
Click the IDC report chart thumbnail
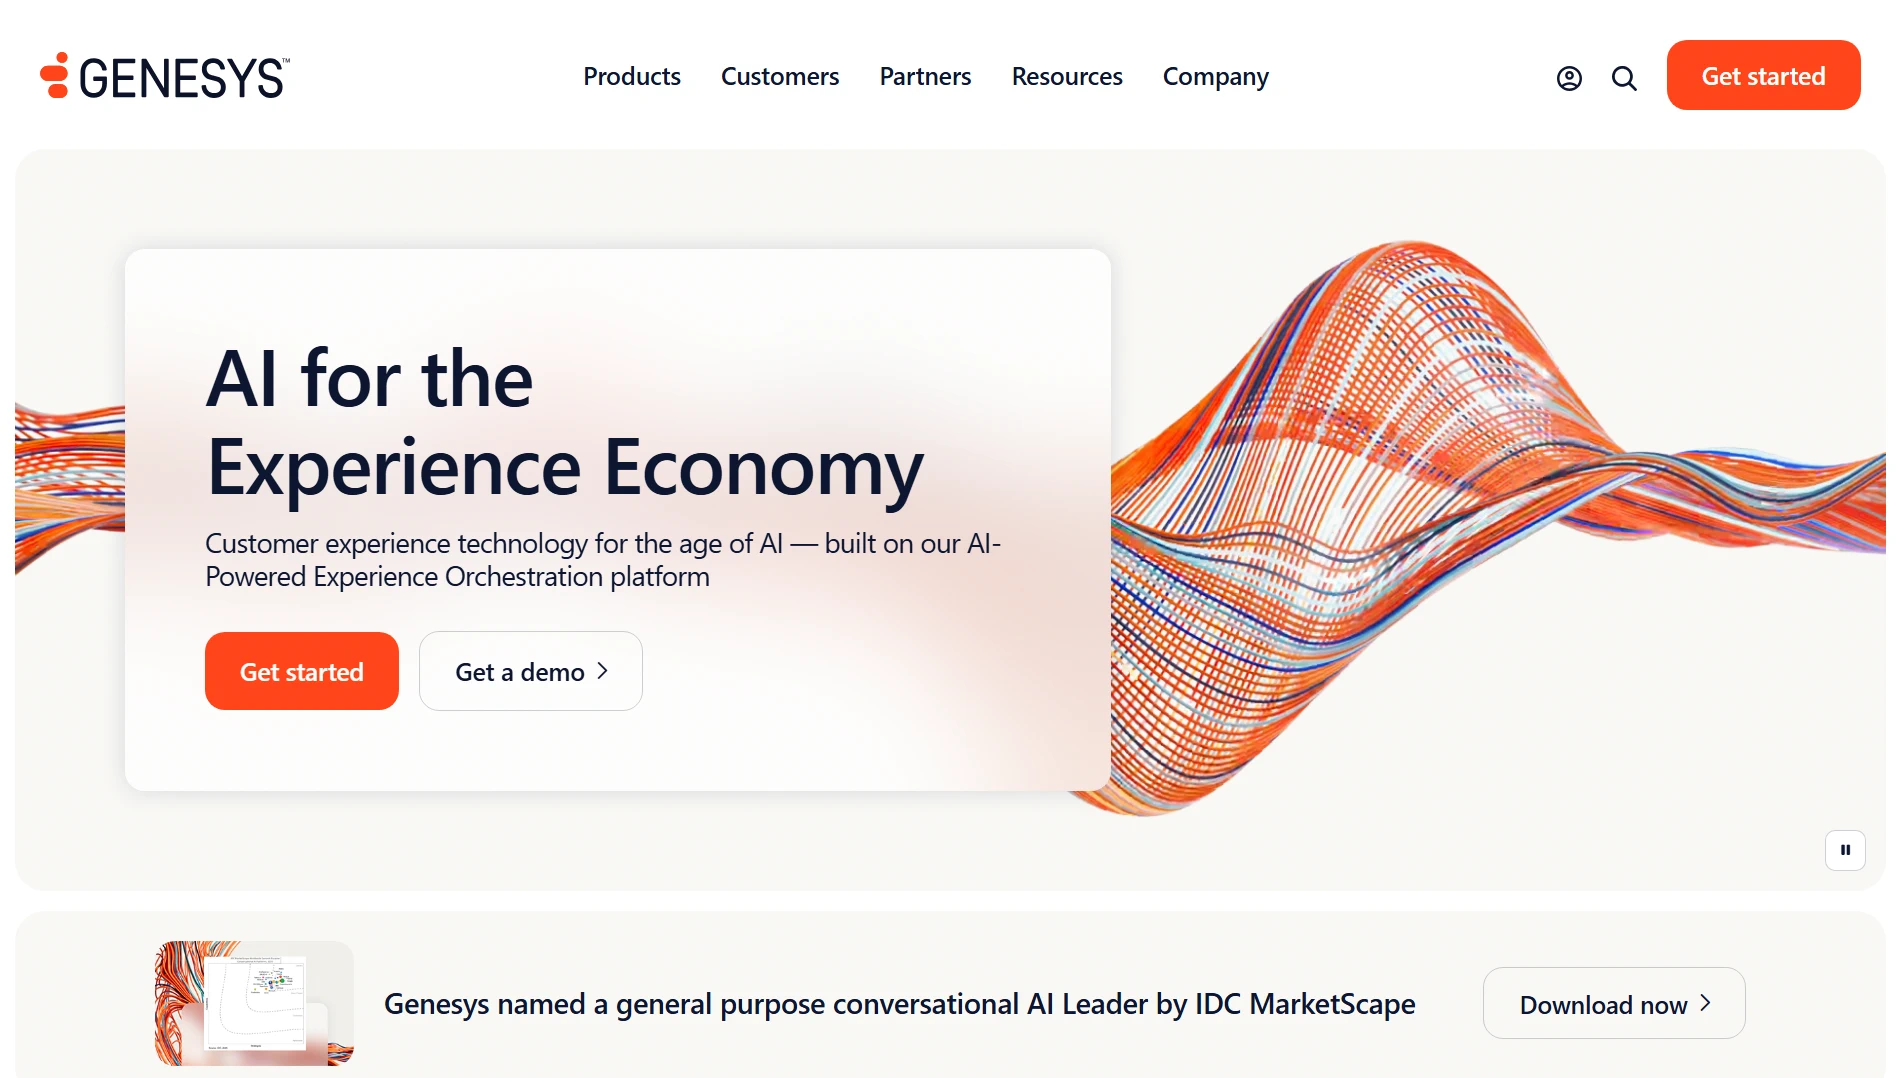coord(253,1003)
